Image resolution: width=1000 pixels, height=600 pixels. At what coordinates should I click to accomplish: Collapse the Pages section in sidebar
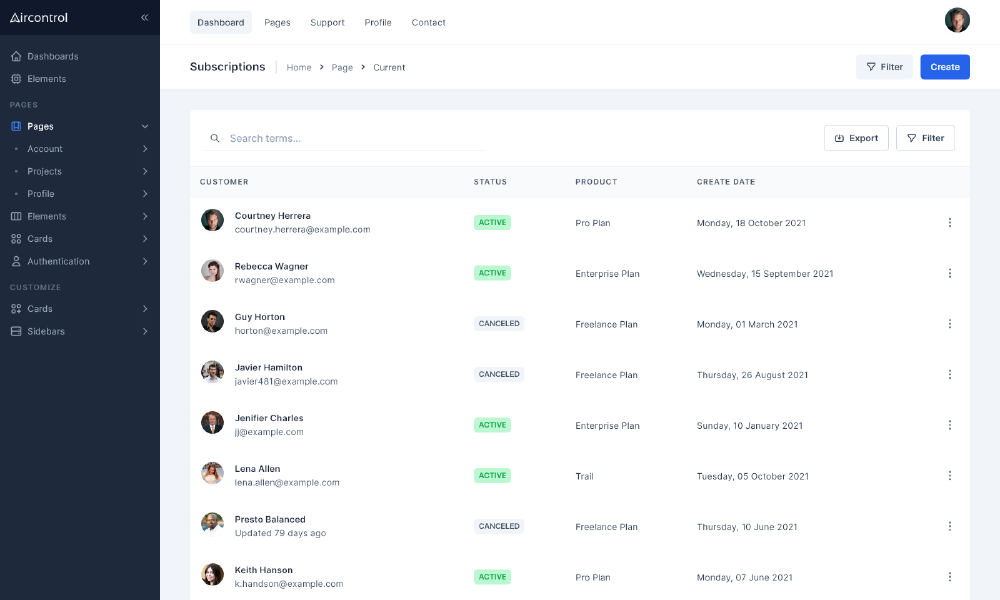coord(145,126)
